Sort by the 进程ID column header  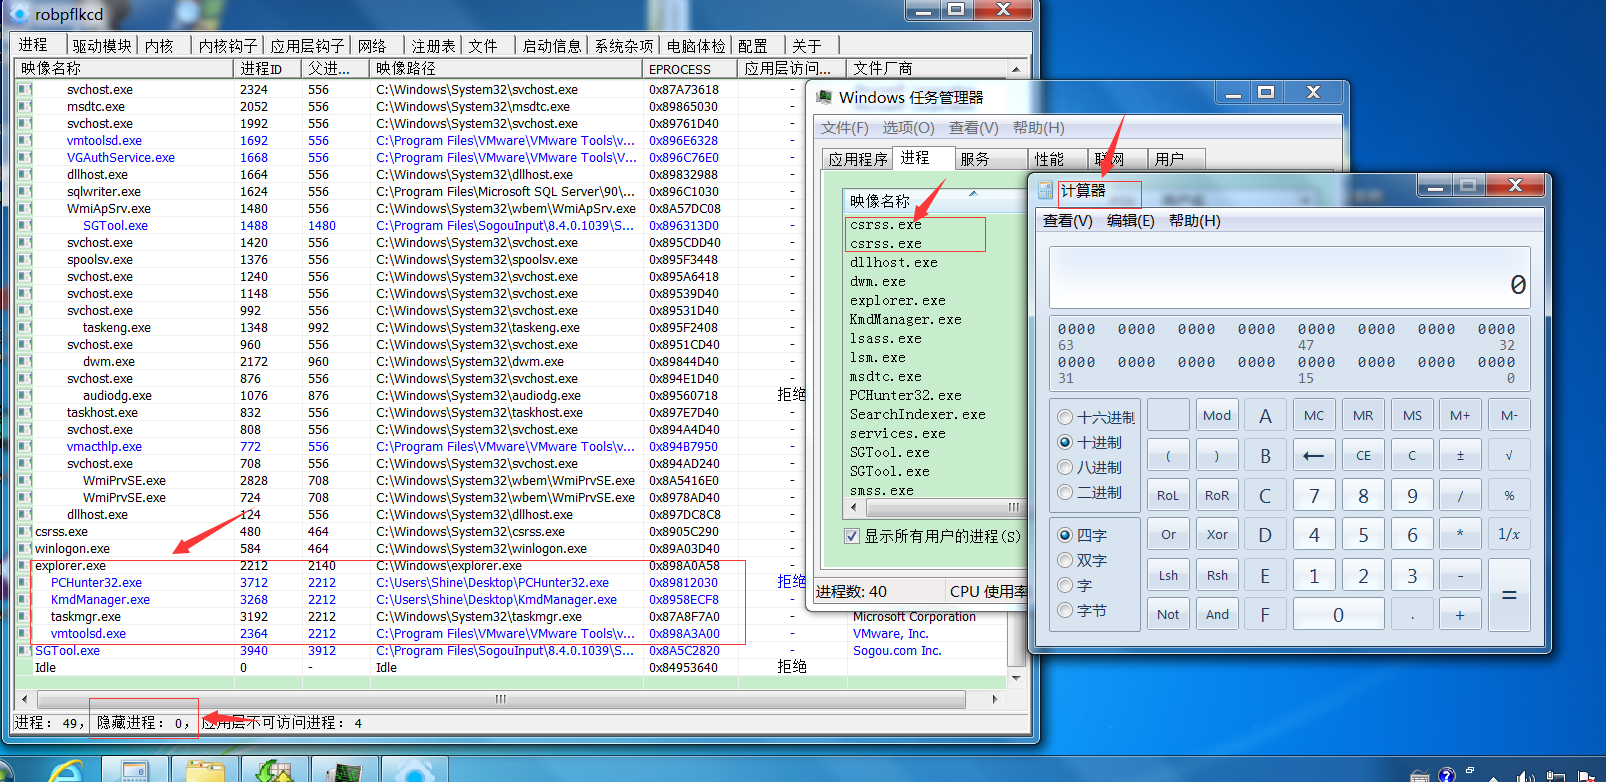pyautogui.click(x=265, y=69)
